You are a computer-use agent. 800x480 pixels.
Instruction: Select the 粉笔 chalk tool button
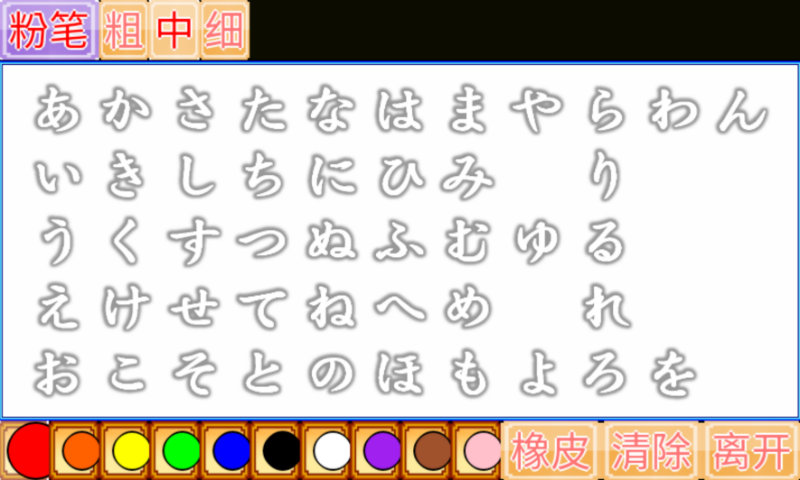(49, 30)
